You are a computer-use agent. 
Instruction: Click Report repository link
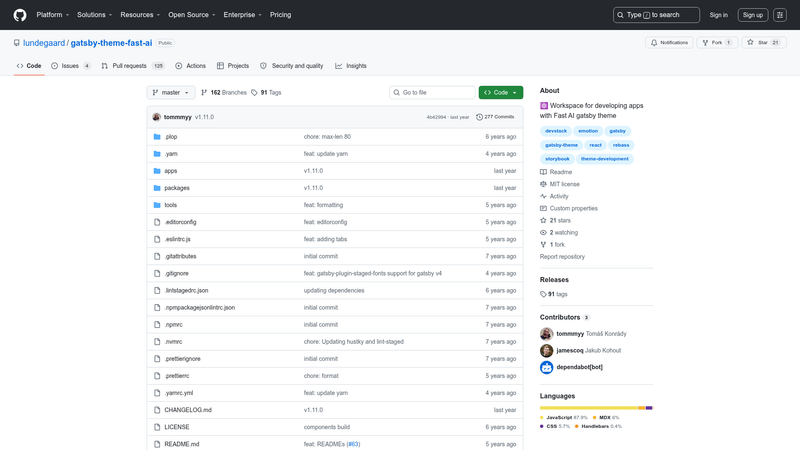562,257
